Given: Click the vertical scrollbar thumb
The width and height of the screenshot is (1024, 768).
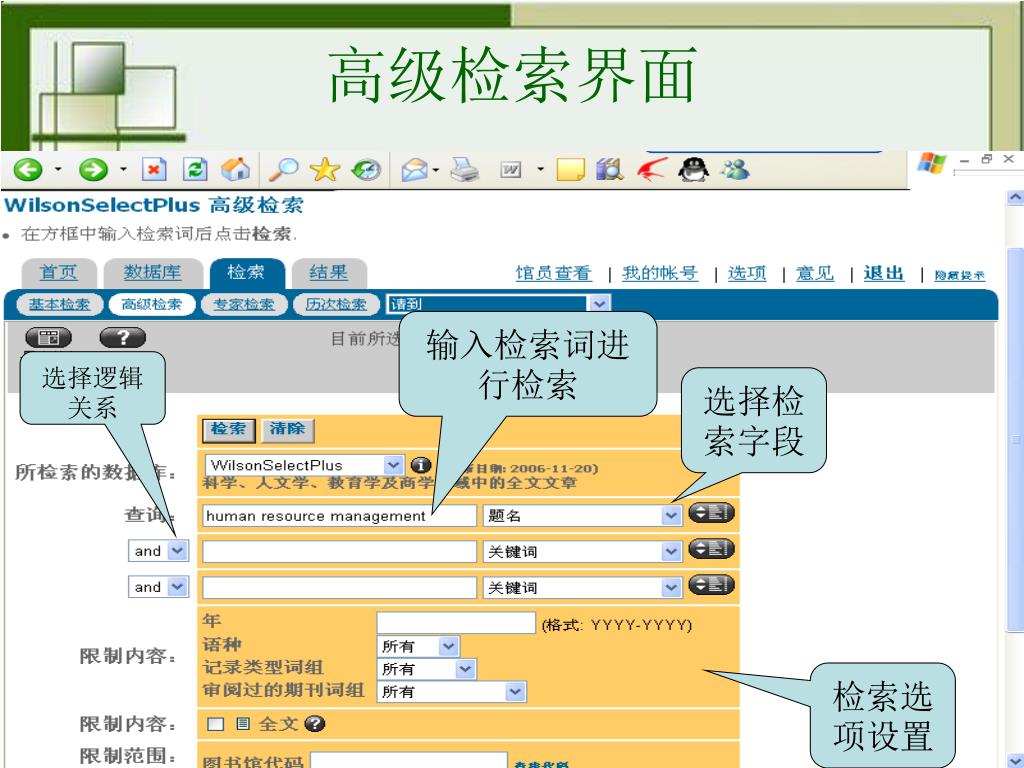Looking at the screenshot, I should coord(1015,440).
